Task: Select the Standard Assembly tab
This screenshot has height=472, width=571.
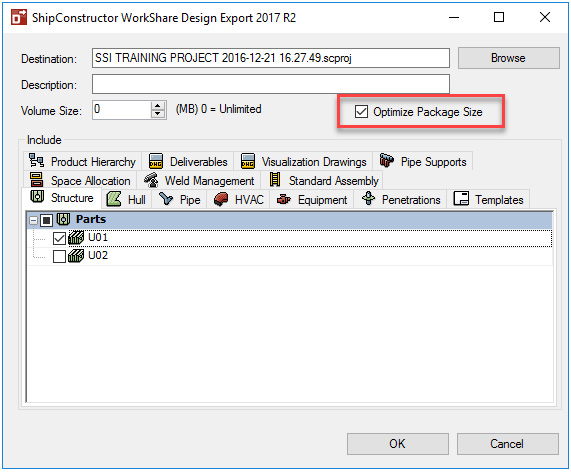Action: click(x=322, y=180)
